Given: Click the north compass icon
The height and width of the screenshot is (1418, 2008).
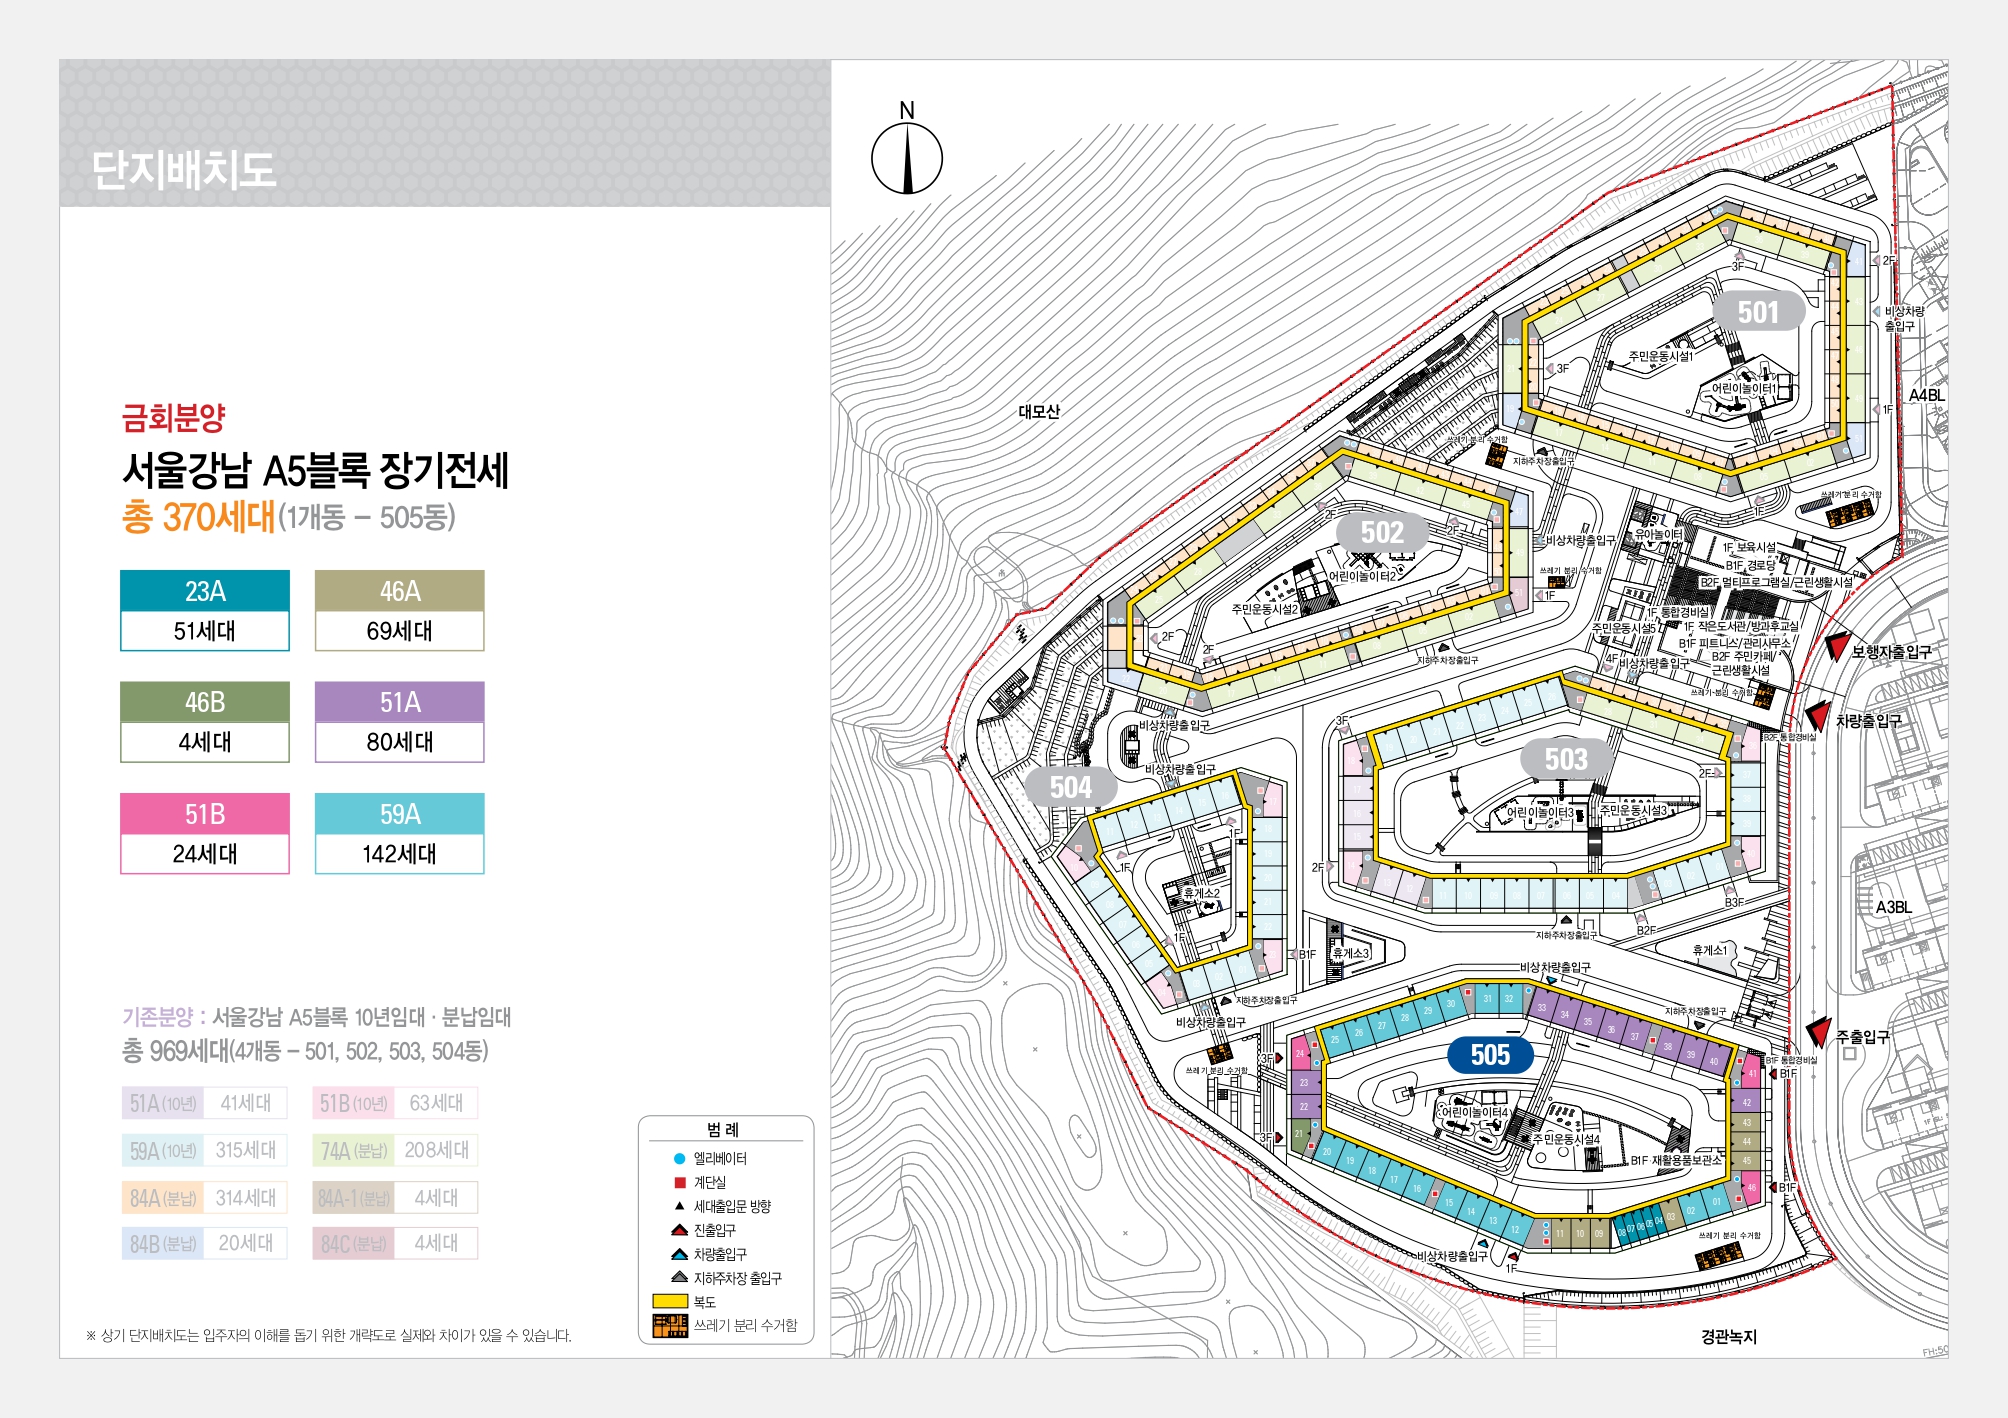Looking at the screenshot, I should 906,158.
